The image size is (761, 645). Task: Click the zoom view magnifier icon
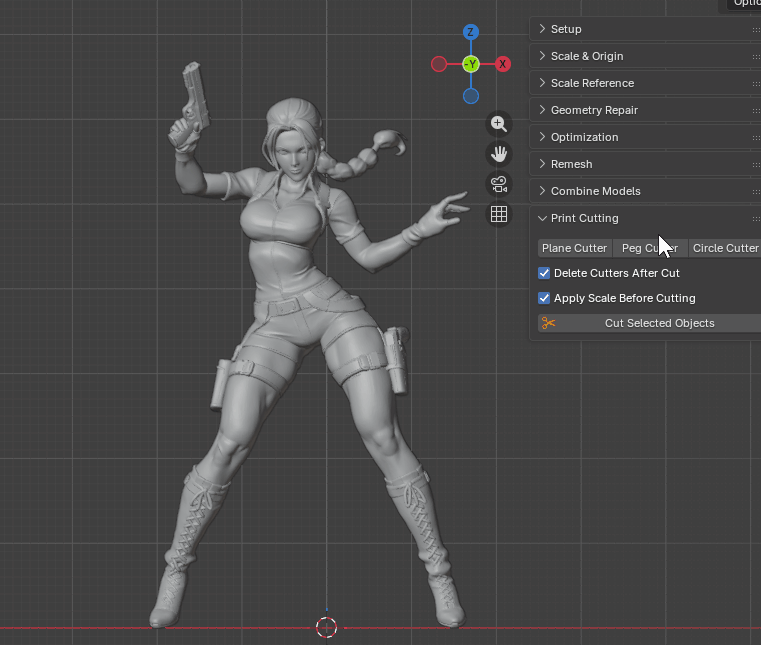[498, 124]
